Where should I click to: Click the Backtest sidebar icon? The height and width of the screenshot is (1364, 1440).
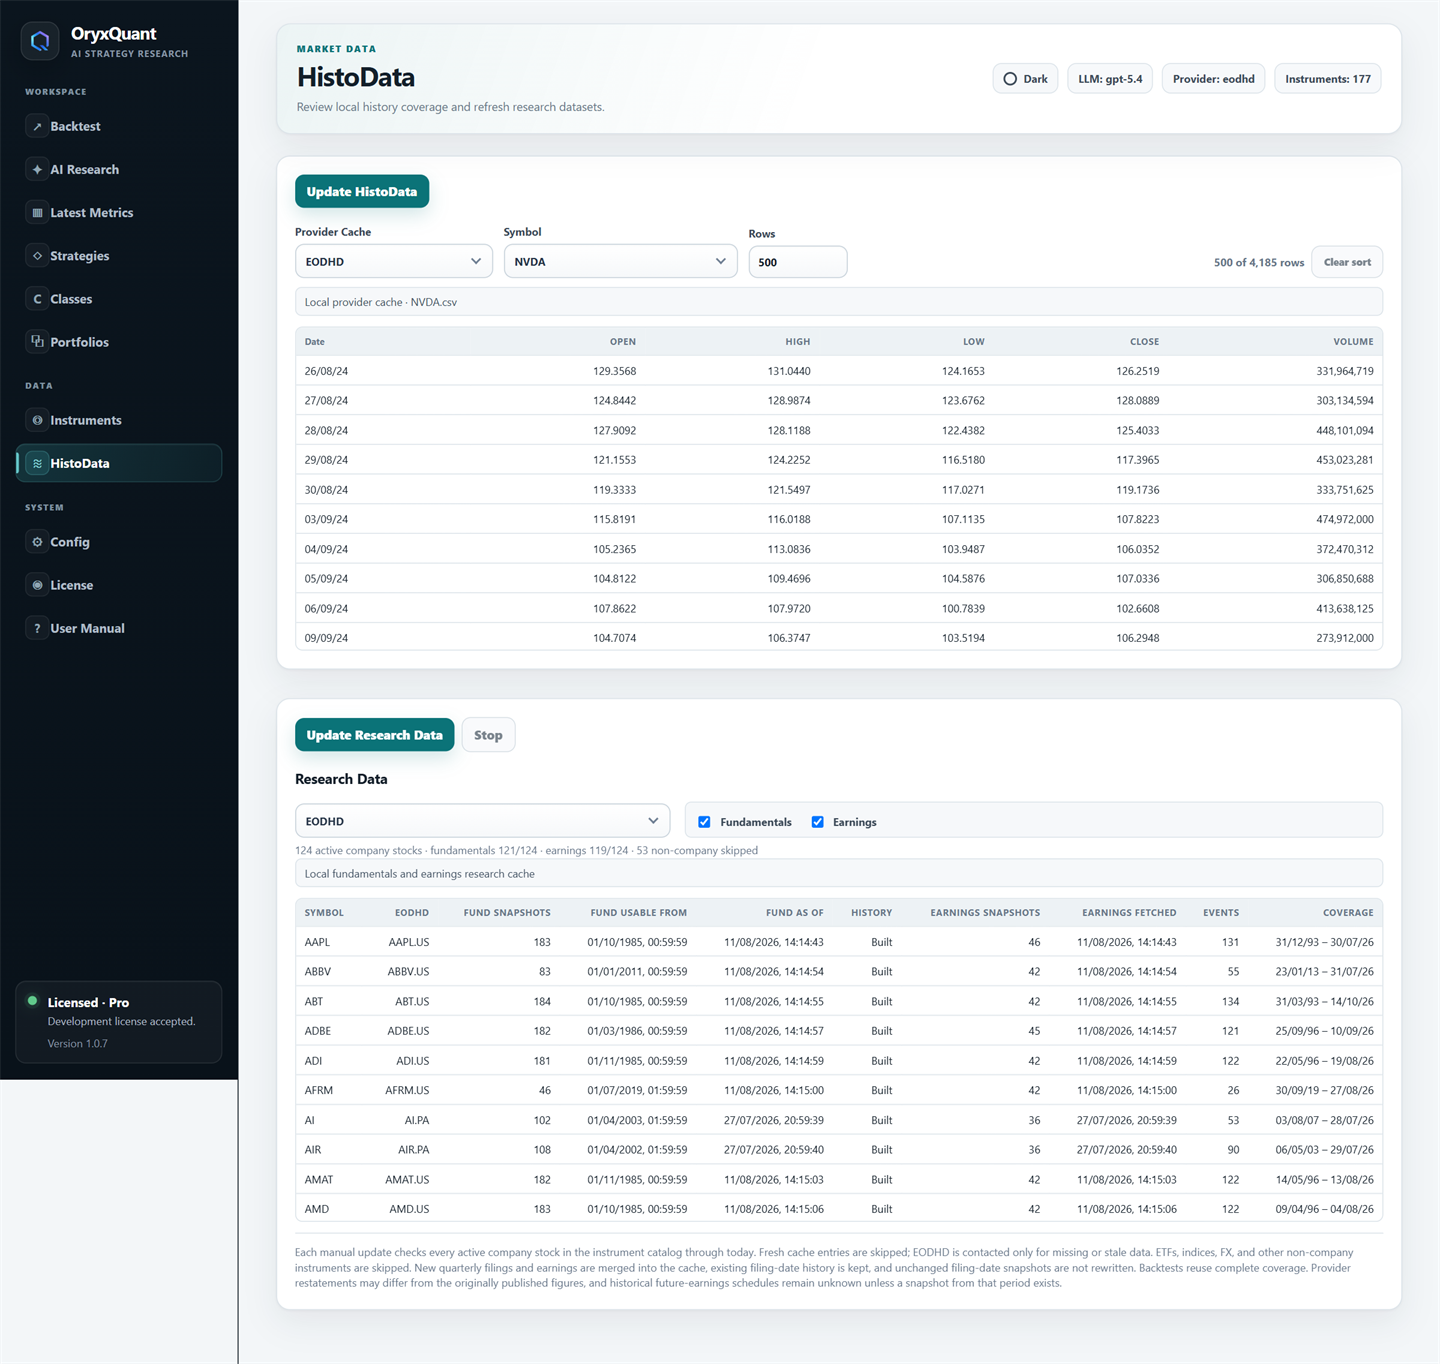37,127
